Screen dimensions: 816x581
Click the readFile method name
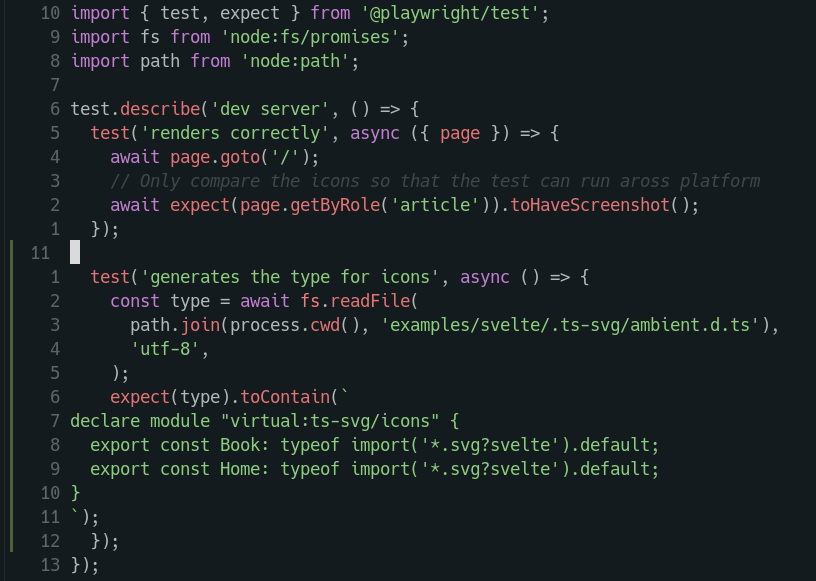(x=370, y=300)
